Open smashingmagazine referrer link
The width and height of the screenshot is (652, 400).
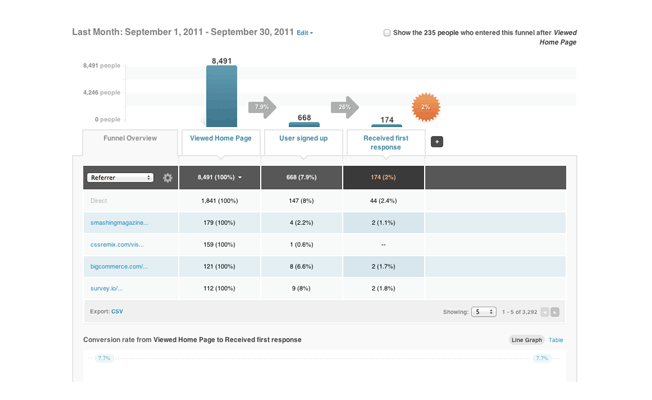pyautogui.click(x=119, y=223)
